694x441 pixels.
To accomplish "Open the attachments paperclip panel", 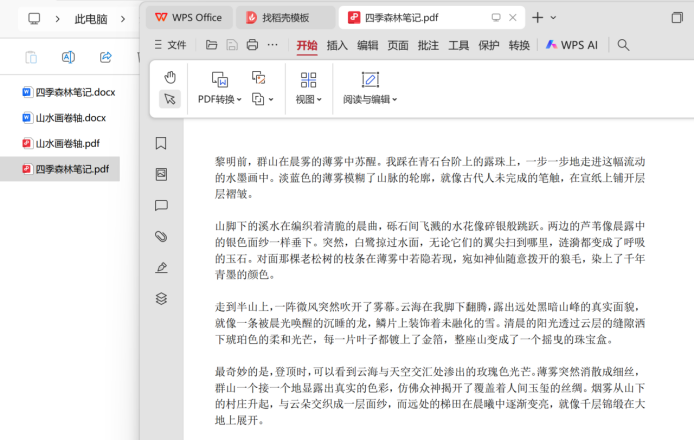I will tap(161, 236).
